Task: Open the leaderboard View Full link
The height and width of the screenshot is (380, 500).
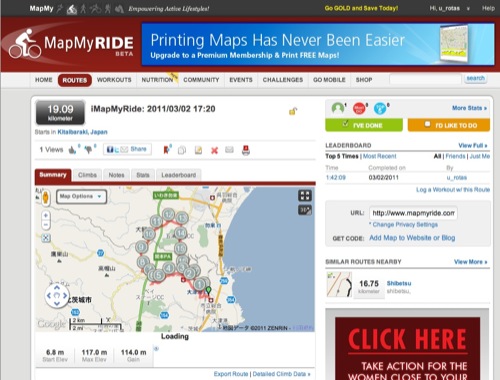Action: (x=473, y=145)
